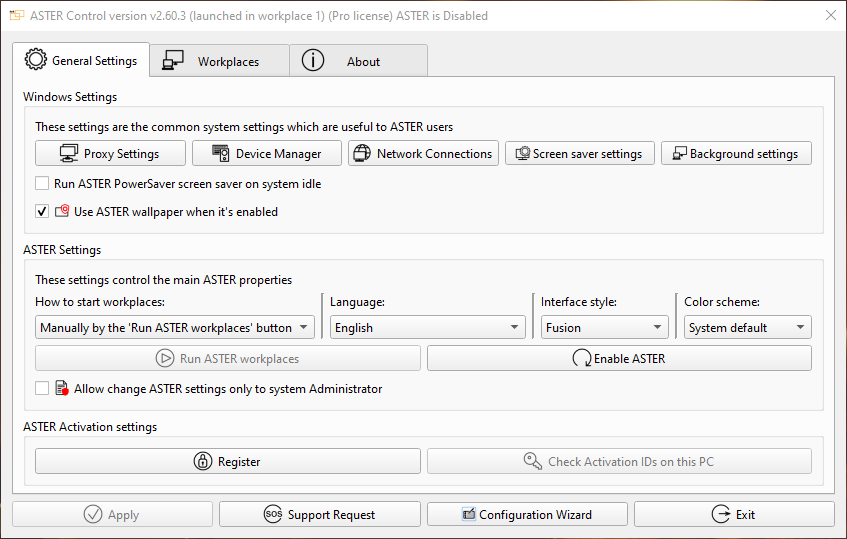
Task: Launch Device Manager
Action: point(267,153)
